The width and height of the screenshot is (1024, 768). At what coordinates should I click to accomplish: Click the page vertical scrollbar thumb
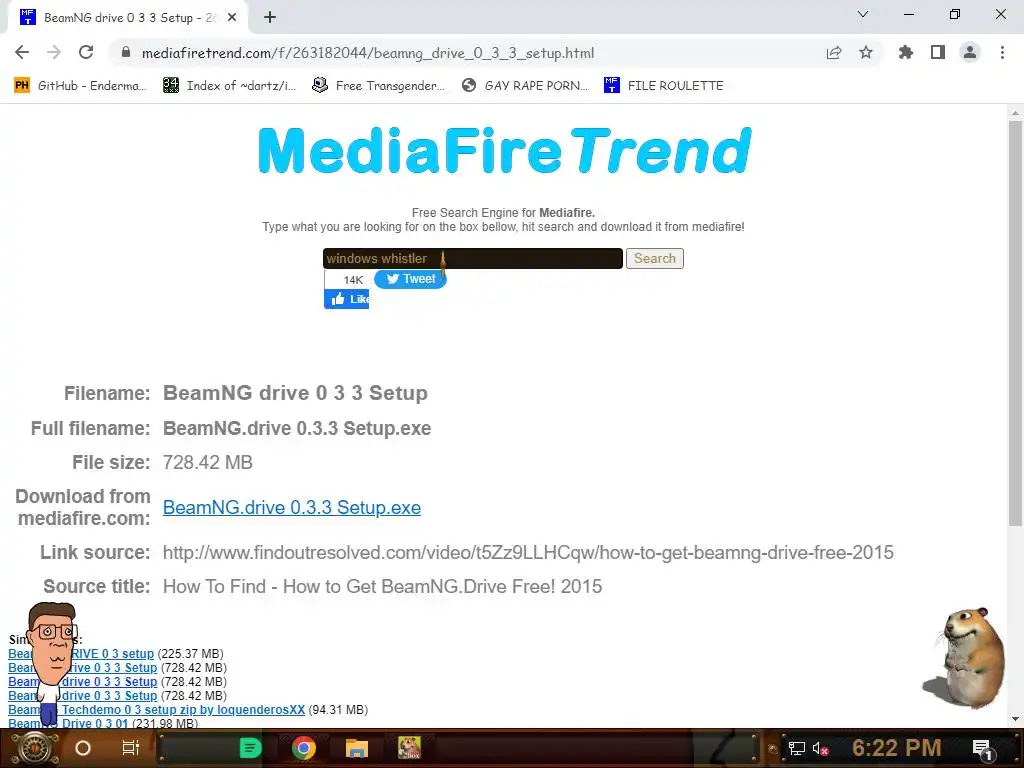(1015, 323)
